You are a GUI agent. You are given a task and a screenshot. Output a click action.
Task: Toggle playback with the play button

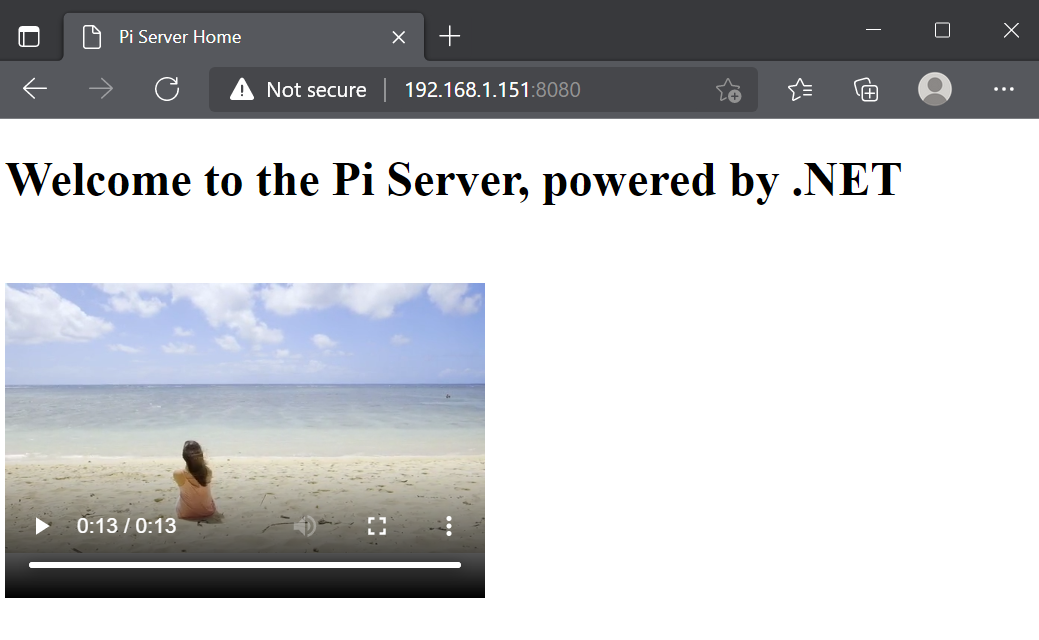coord(41,525)
